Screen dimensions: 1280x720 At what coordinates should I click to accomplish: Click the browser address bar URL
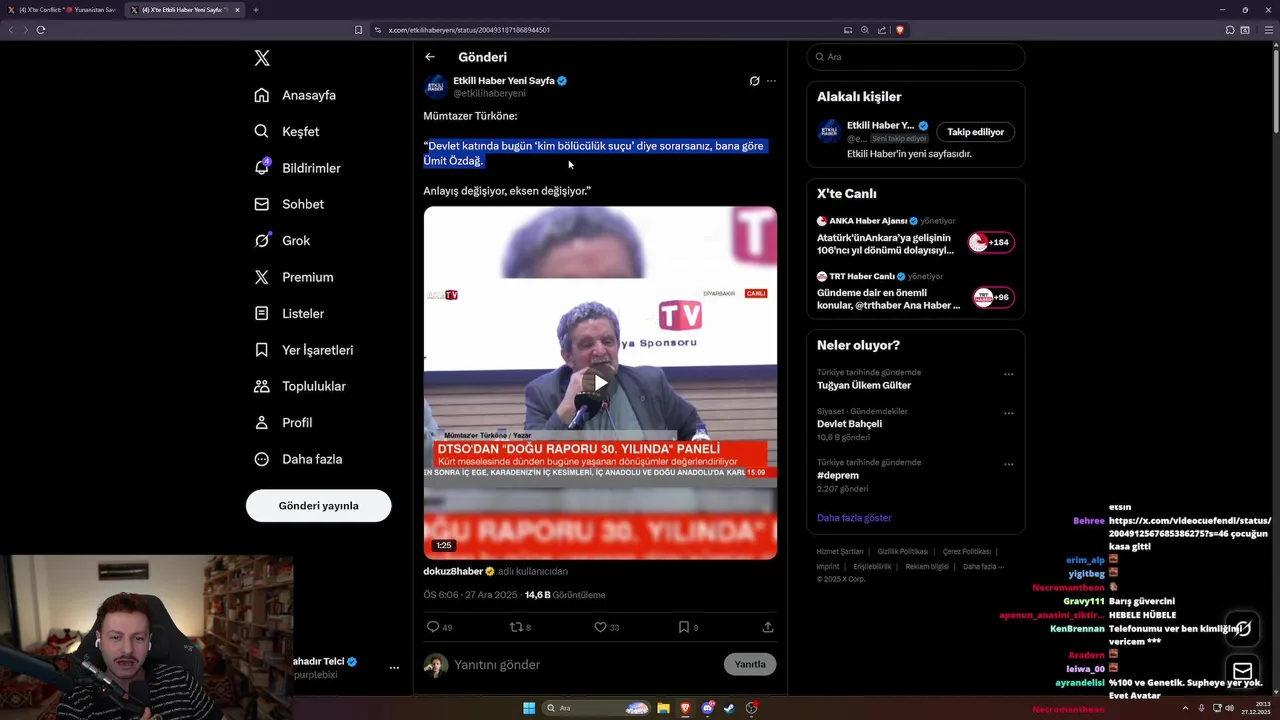[469, 30]
